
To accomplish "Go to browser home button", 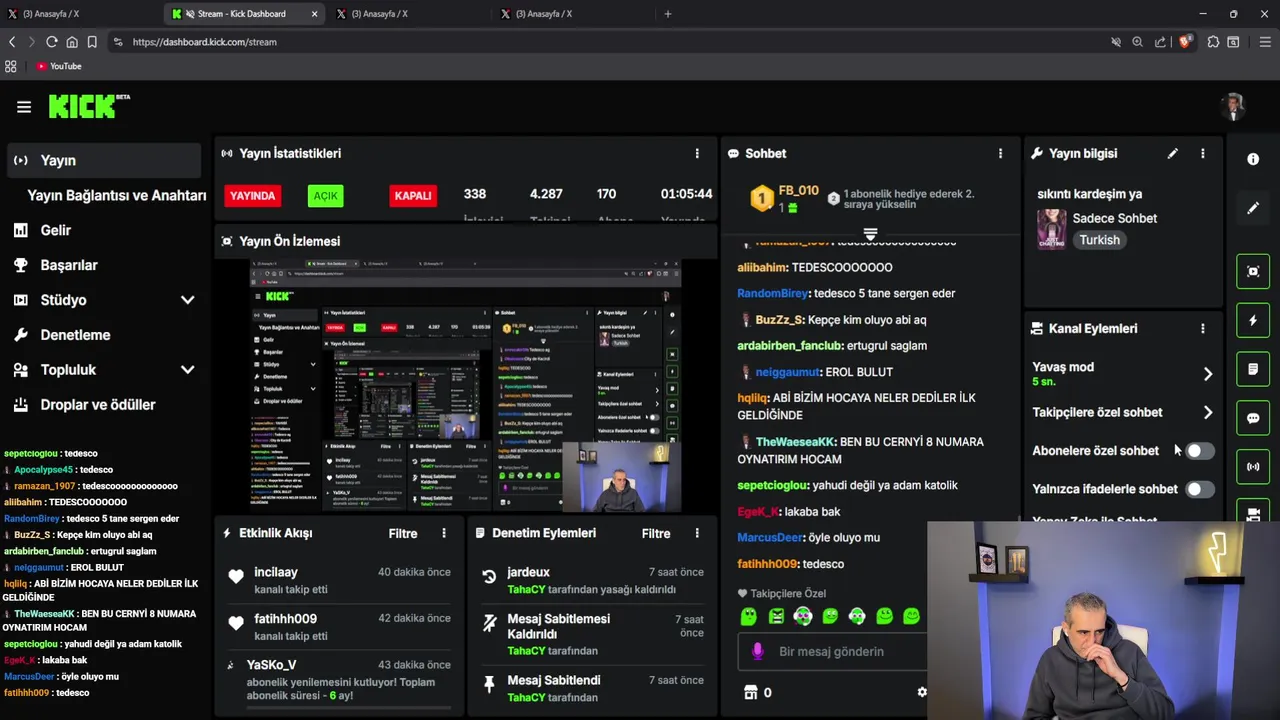I will (x=72, y=42).
